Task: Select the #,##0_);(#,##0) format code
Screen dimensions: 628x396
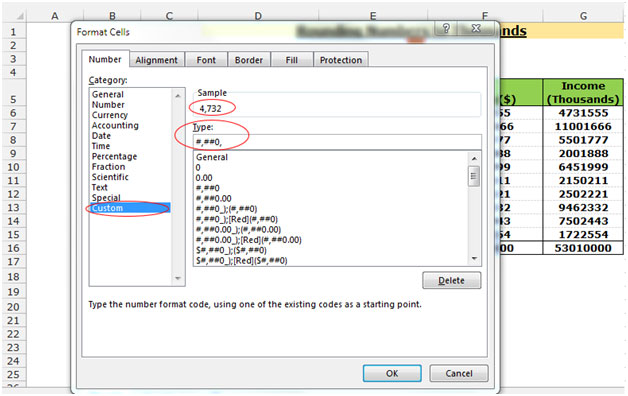Action: (226, 209)
